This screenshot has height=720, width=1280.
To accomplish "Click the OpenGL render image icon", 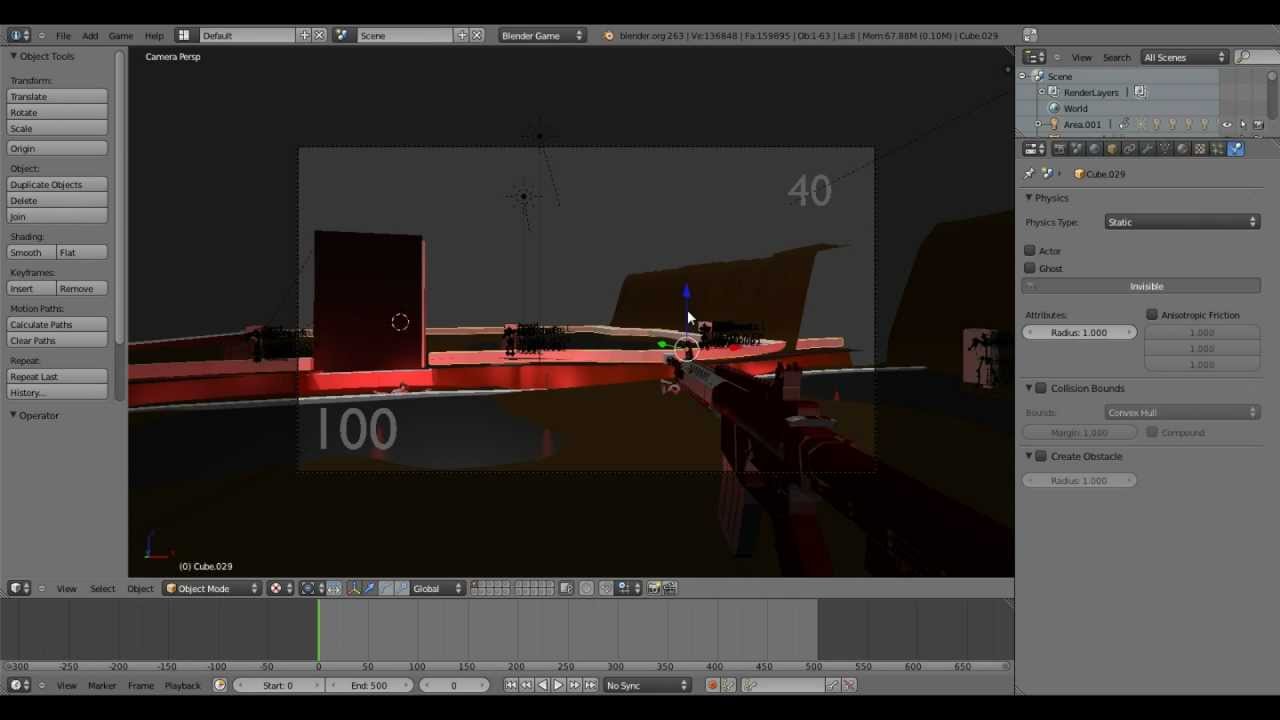I will click(653, 588).
